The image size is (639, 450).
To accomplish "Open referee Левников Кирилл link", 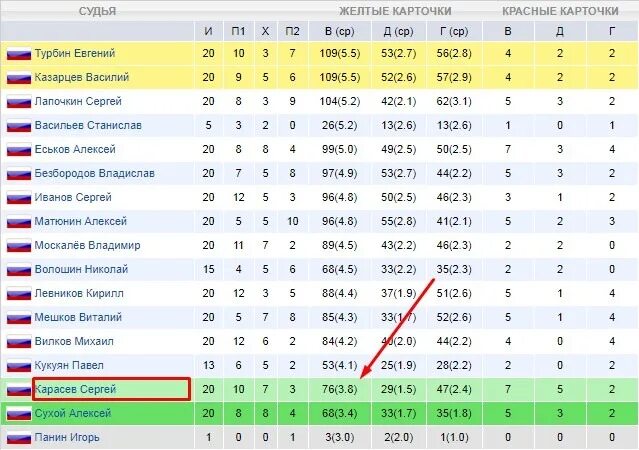I will pyautogui.click(x=79, y=293).
